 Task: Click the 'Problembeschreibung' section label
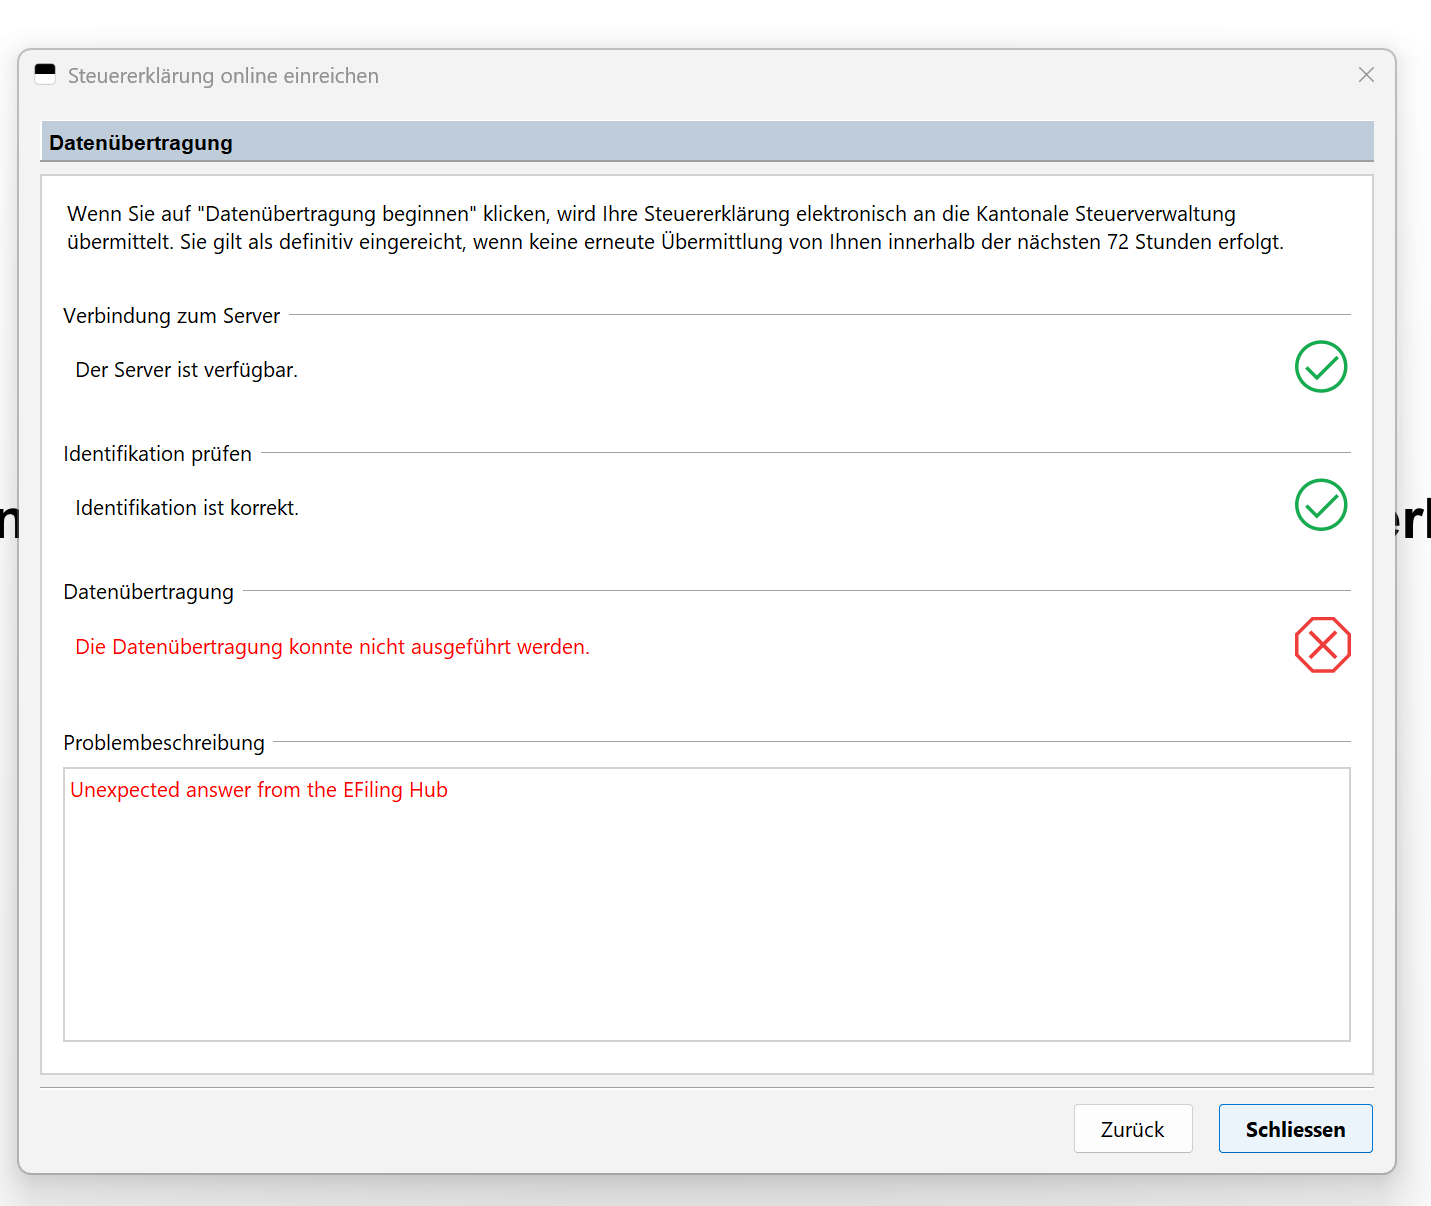point(164,743)
